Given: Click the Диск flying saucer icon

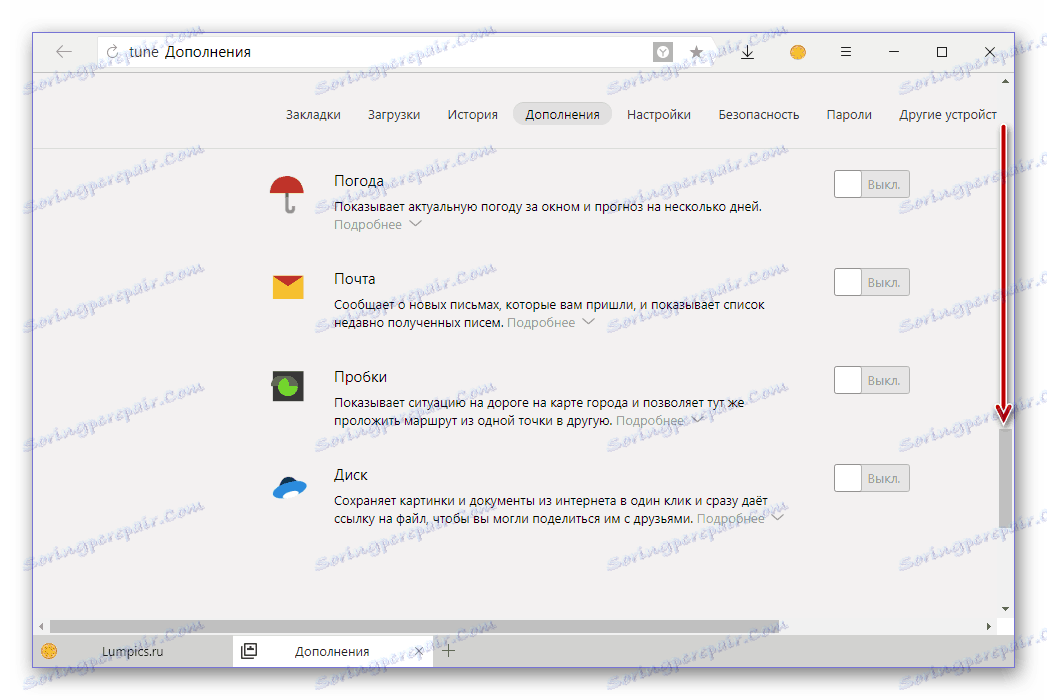Looking at the screenshot, I should pos(289,488).
